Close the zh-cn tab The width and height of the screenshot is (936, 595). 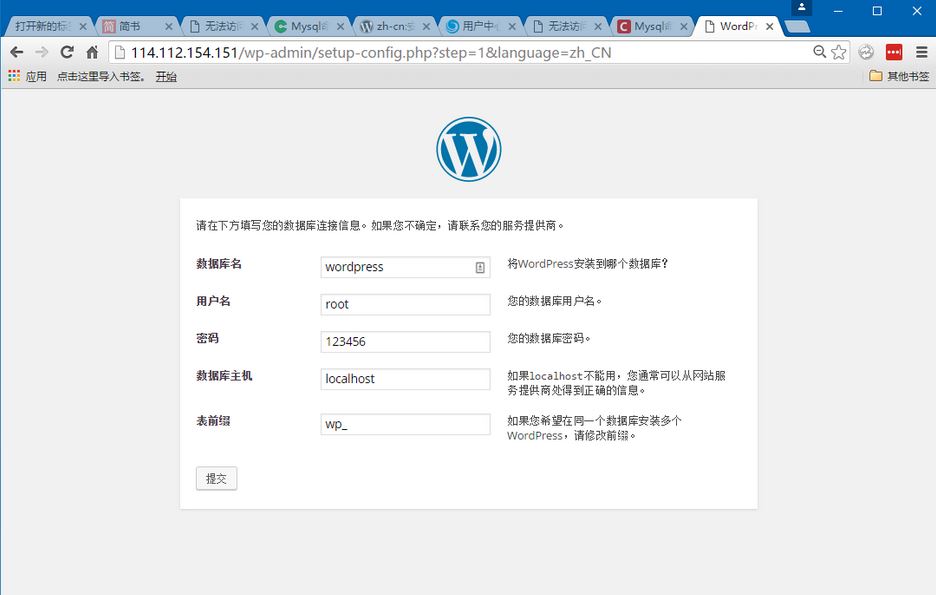point(426,26)
